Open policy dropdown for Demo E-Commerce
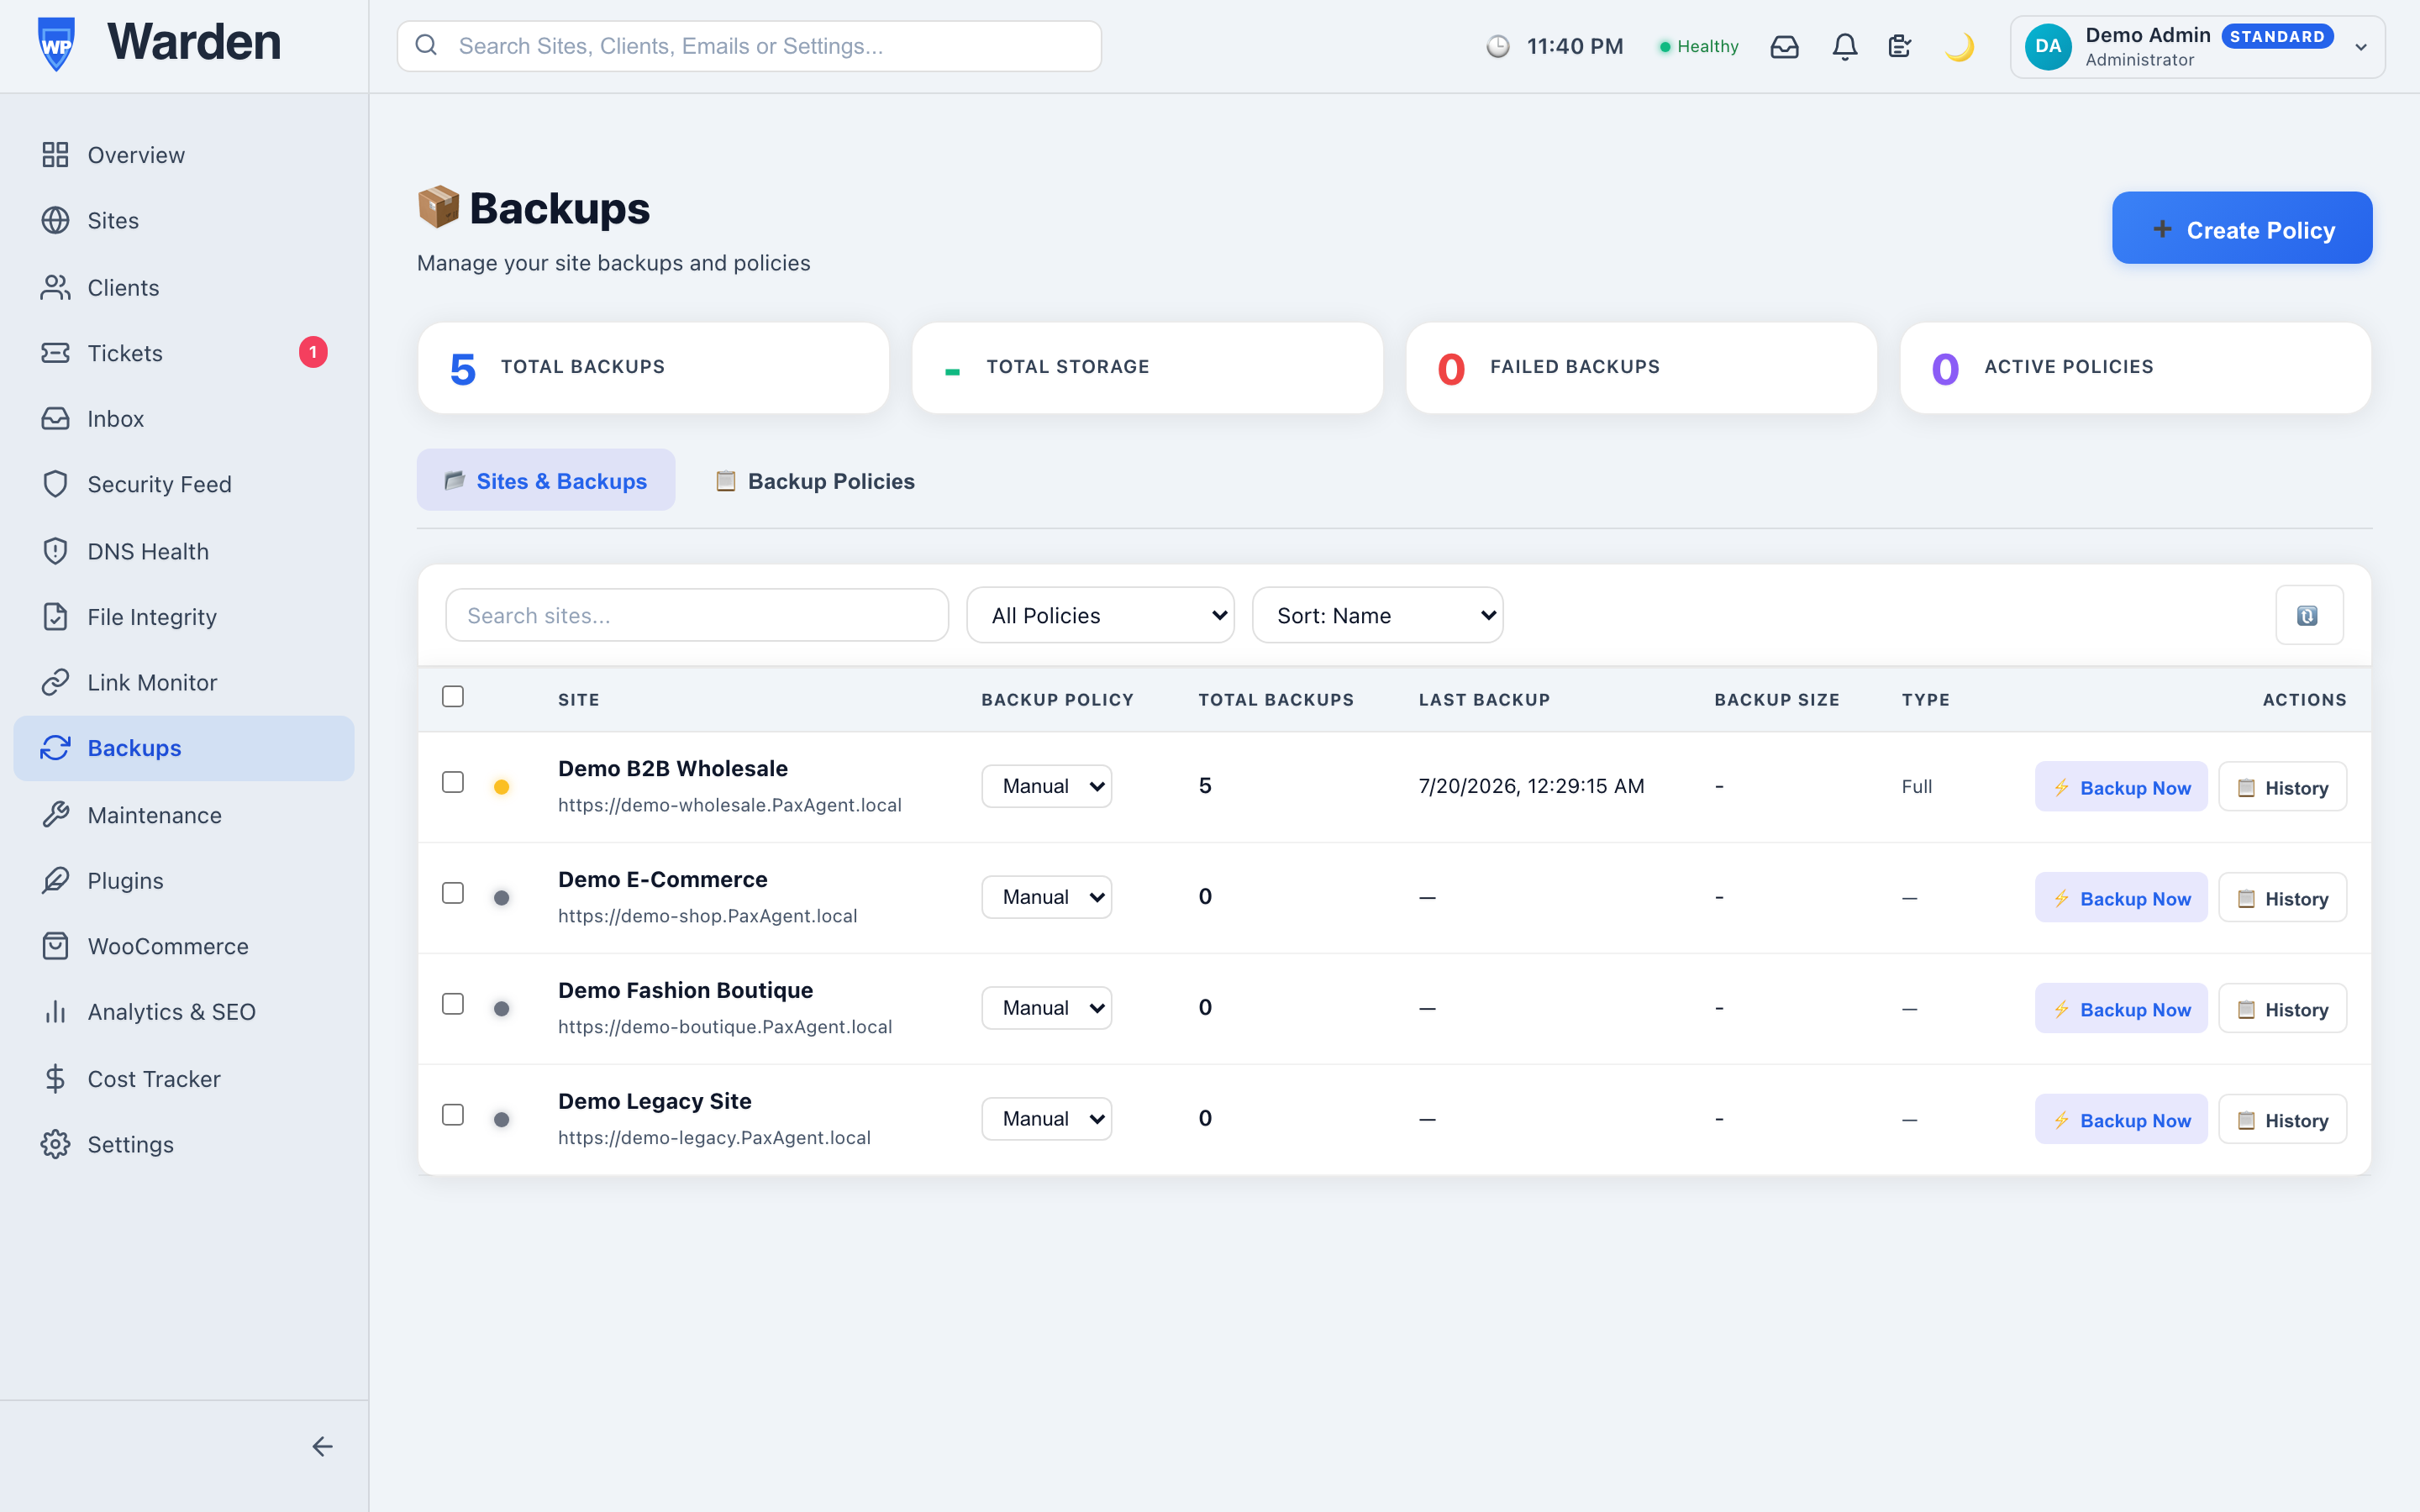 point(1046,897)
